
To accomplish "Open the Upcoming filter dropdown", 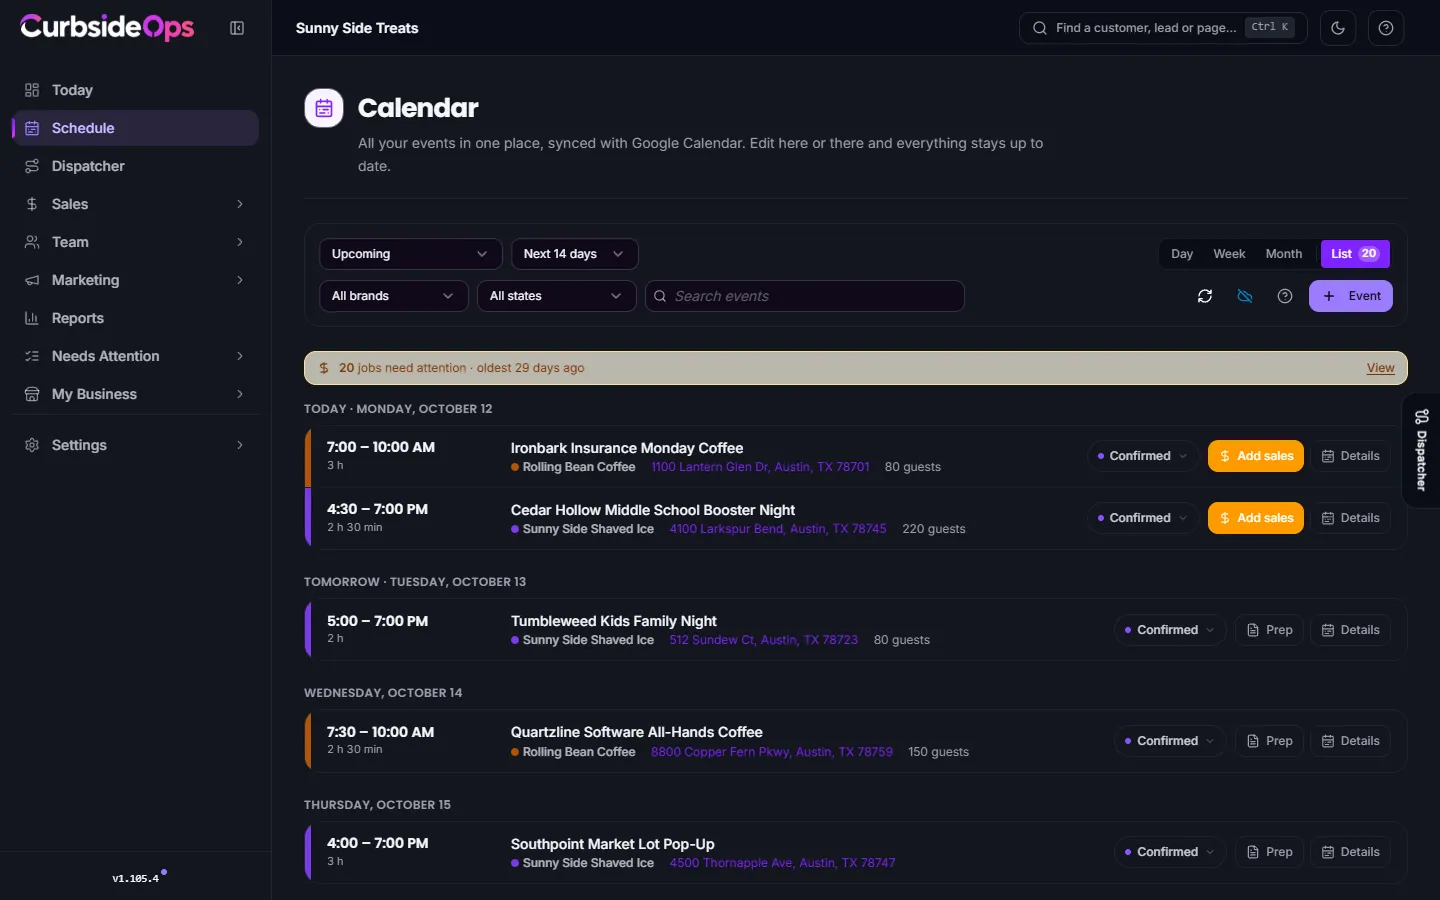I will (x=410, y=254).
